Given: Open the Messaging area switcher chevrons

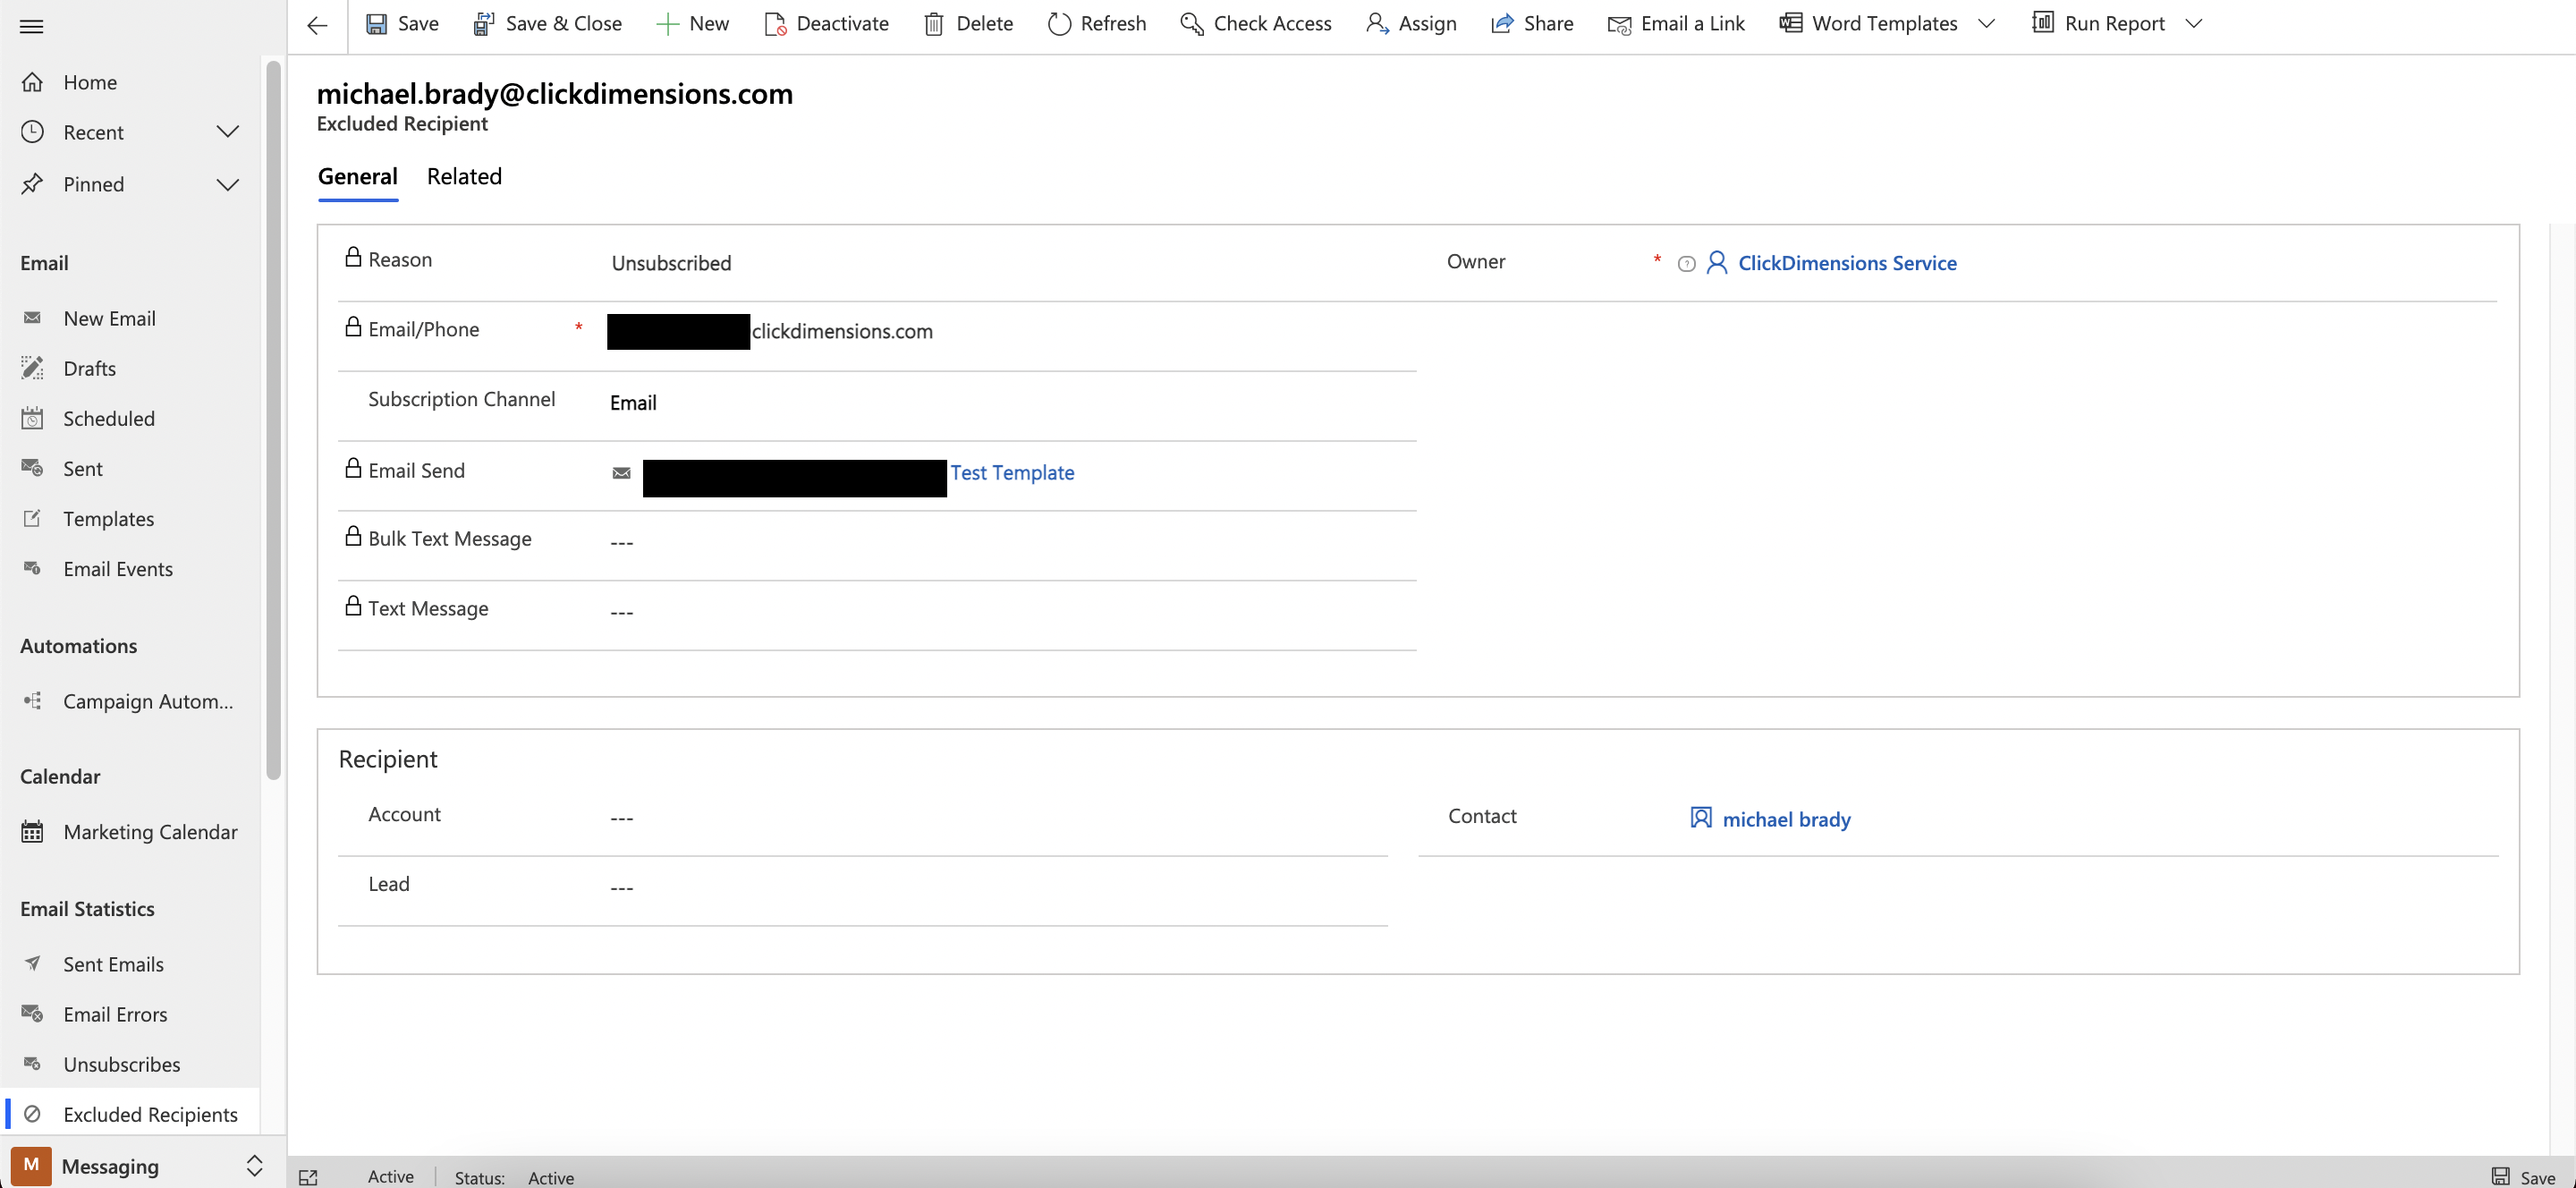Looking at the screenshot, I should 254,1166.
